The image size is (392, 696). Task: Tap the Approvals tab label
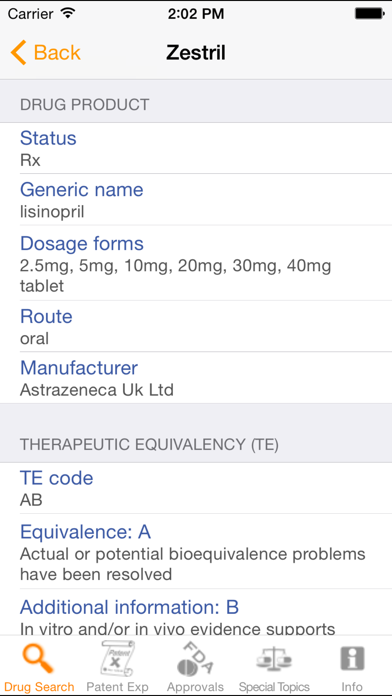point(195,687)
